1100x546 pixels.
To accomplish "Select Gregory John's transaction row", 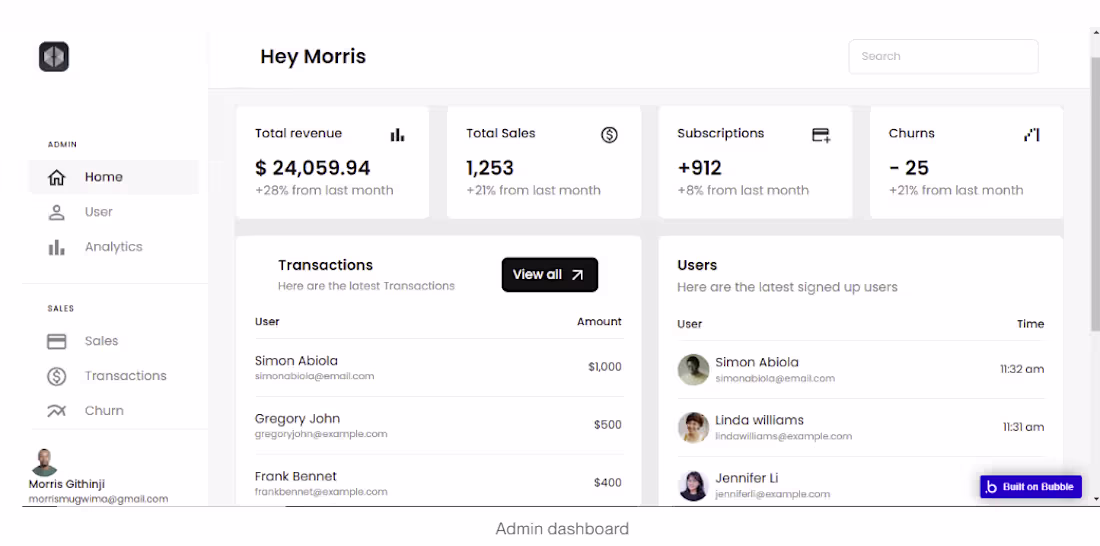I will [x=438, y=426].
